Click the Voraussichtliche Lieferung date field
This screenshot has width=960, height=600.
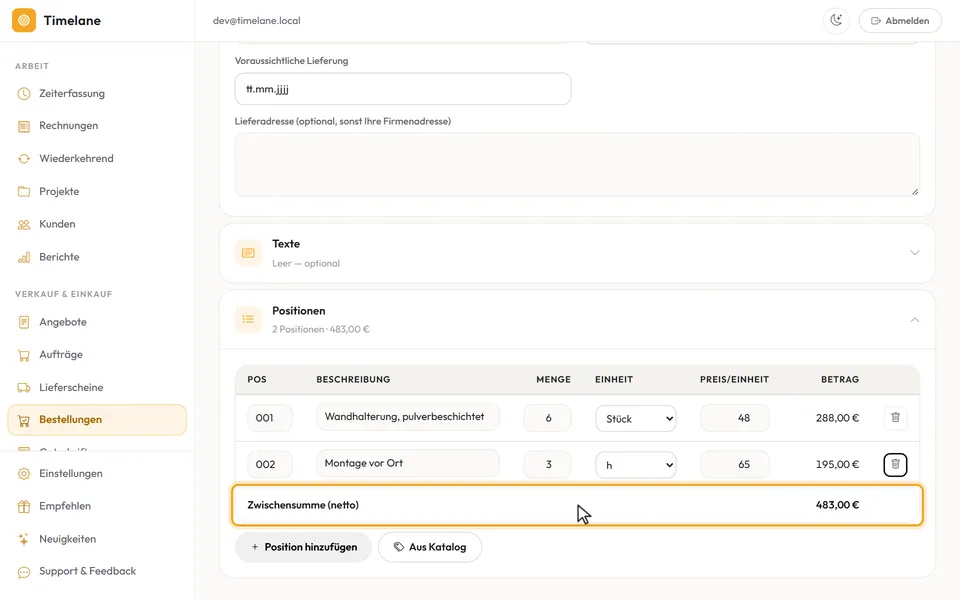pos(403,89)
